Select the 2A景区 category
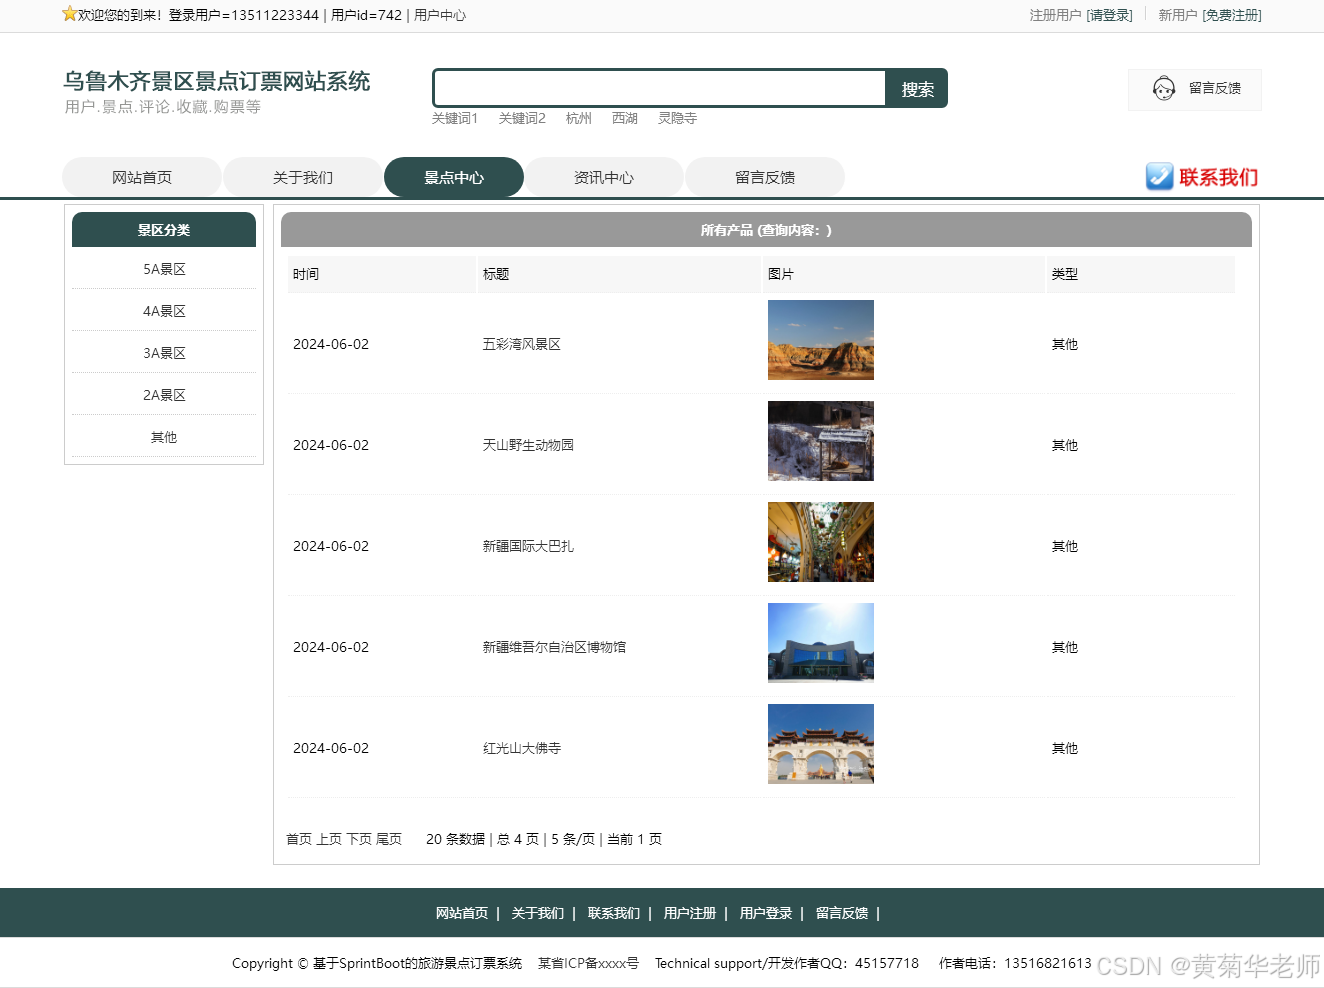The image size is (1324, 988). pyautogui.click(x=164, y=395)
